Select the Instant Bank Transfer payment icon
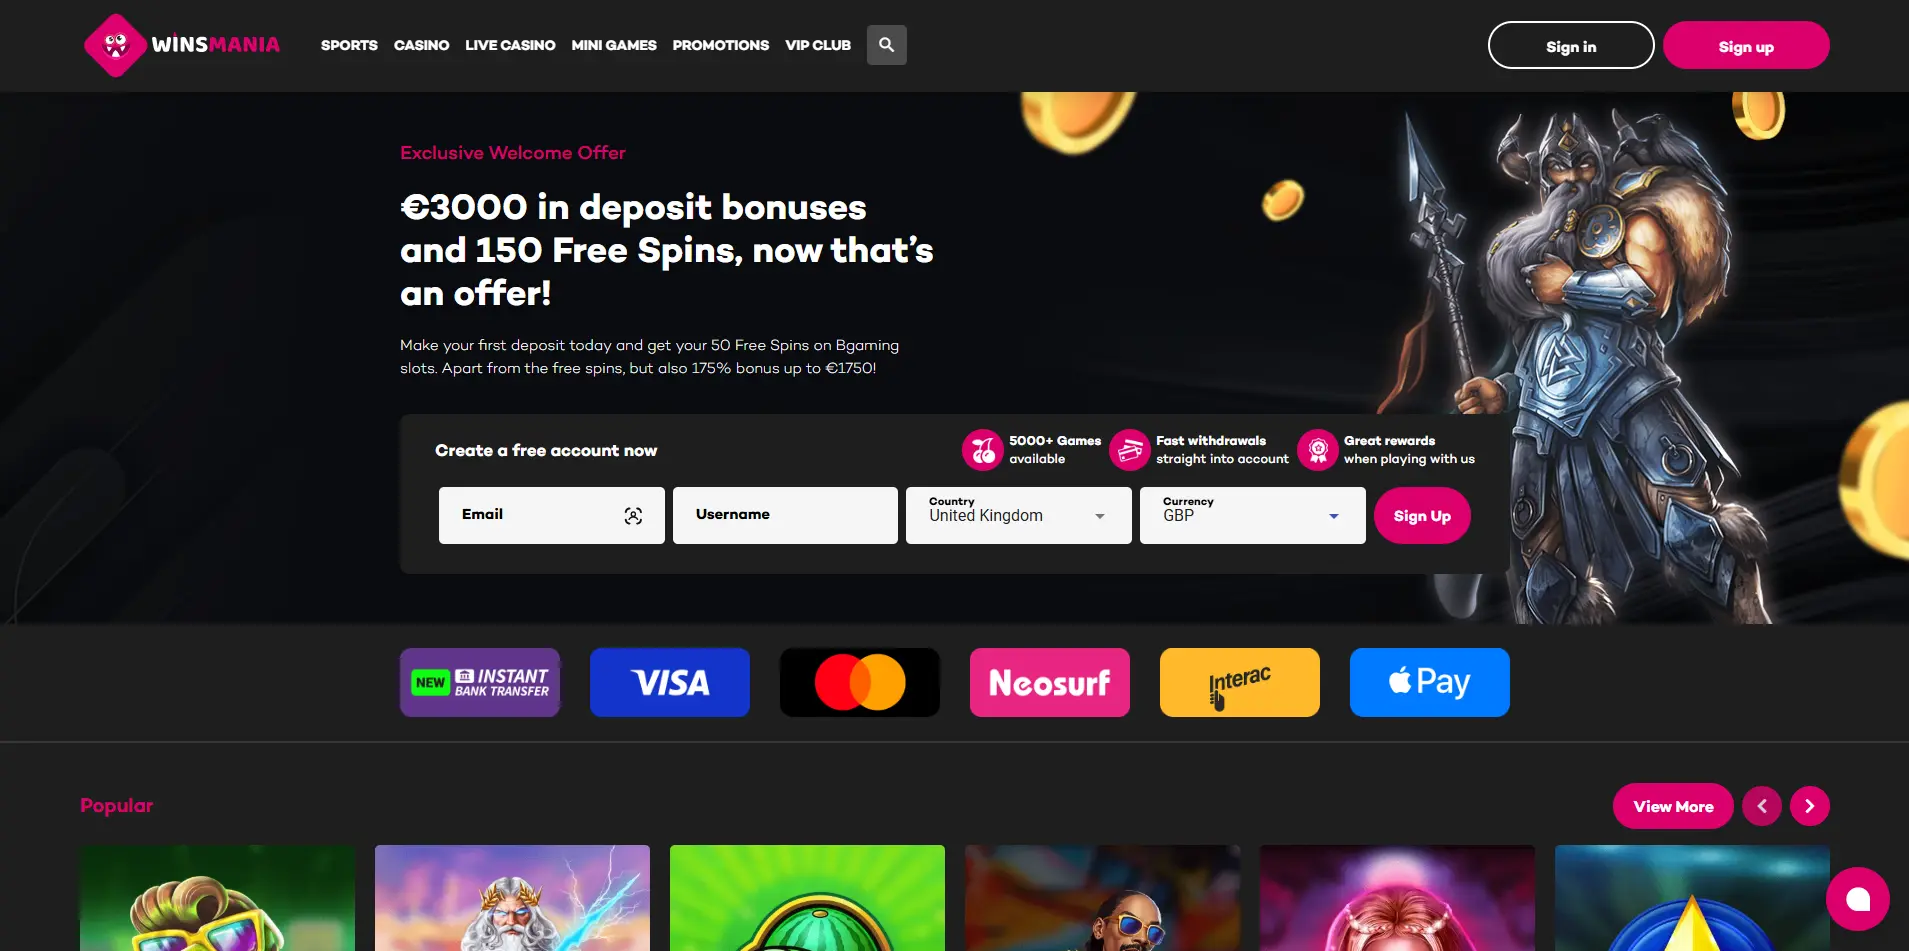 pyautogui.click(x=480, y=682)
